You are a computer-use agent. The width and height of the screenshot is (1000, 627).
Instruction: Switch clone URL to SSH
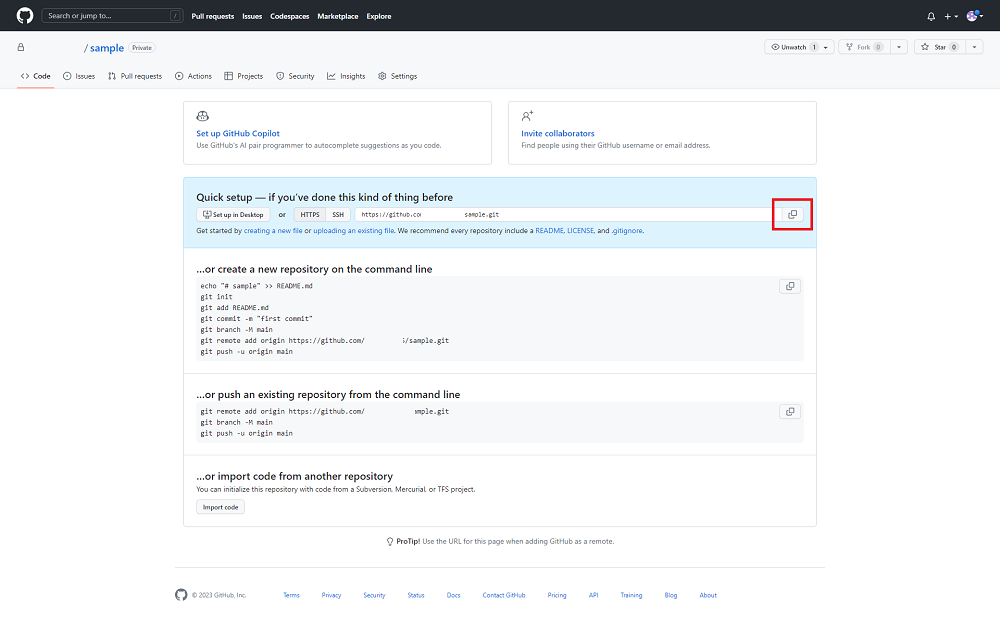pos(338,214)
